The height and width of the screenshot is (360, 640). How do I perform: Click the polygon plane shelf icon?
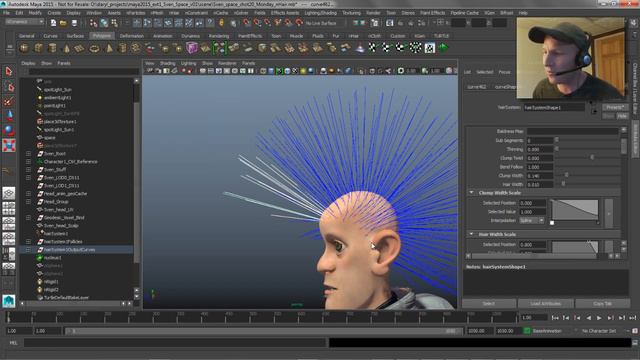click(x=80, y=48)
